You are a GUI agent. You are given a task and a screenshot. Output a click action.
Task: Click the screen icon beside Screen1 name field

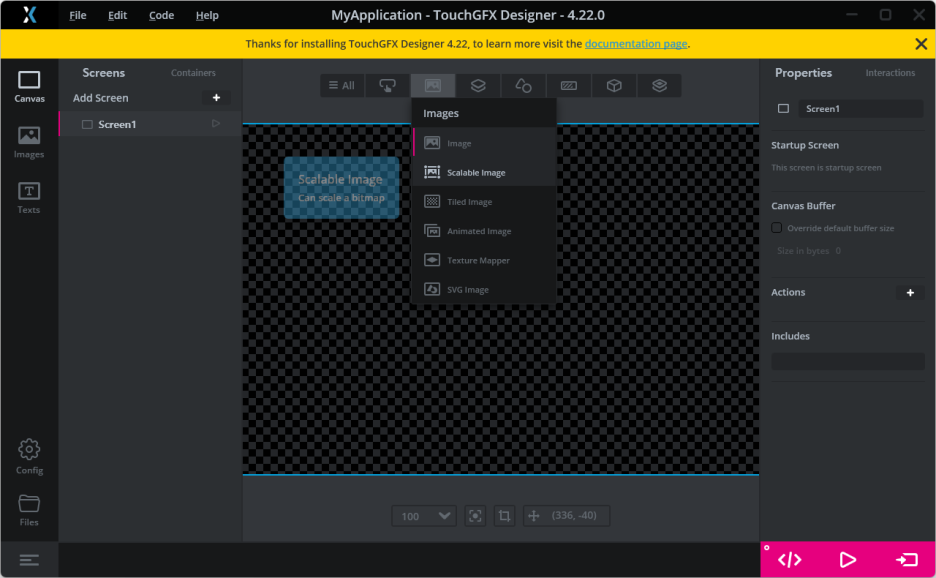[783, 109]
